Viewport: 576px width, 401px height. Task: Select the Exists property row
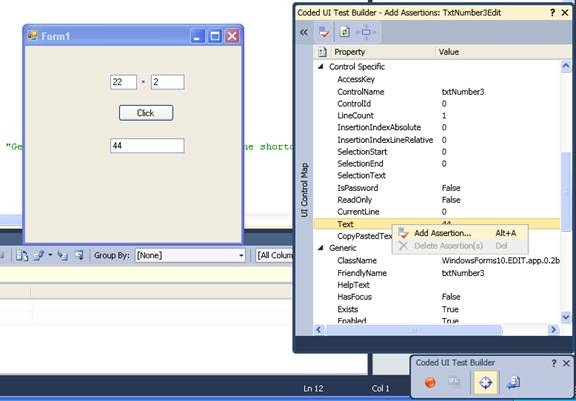click(437, 309)
